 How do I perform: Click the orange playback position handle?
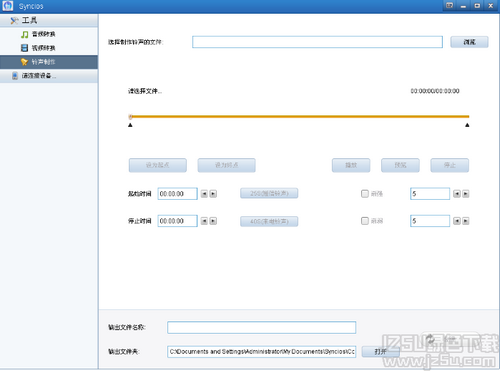point(131,116)
